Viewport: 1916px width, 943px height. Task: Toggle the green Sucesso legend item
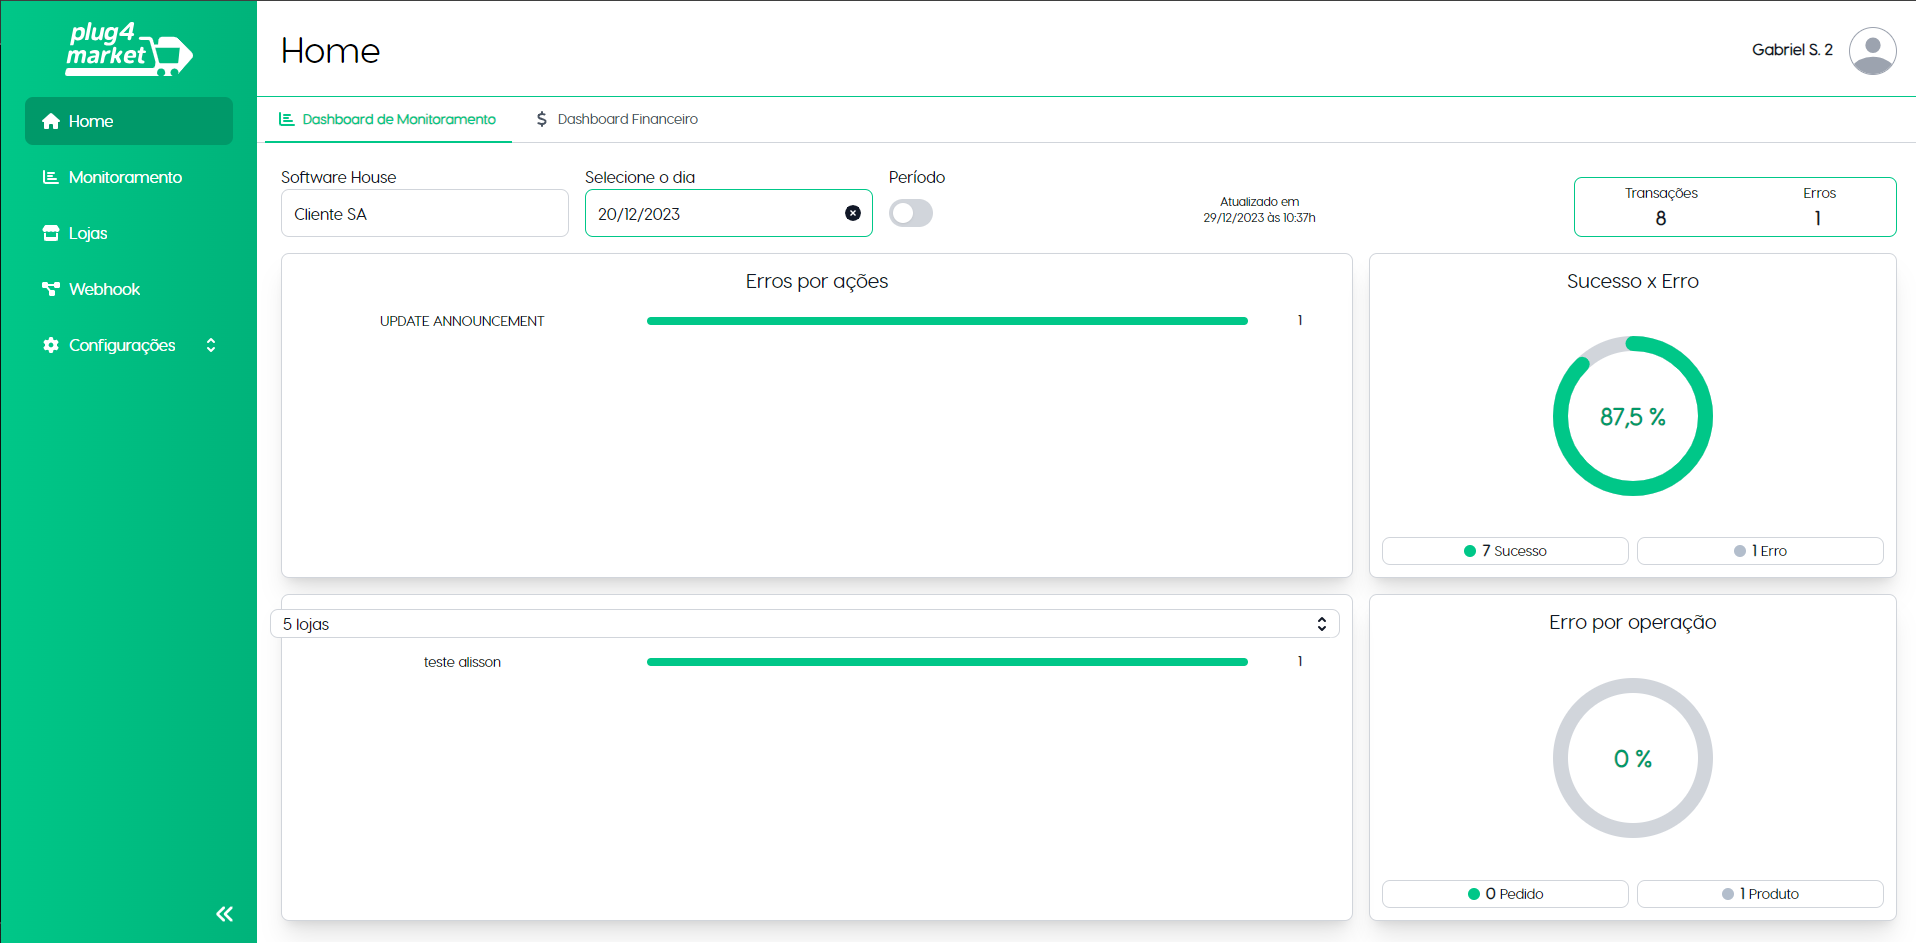coord(1505,550)
